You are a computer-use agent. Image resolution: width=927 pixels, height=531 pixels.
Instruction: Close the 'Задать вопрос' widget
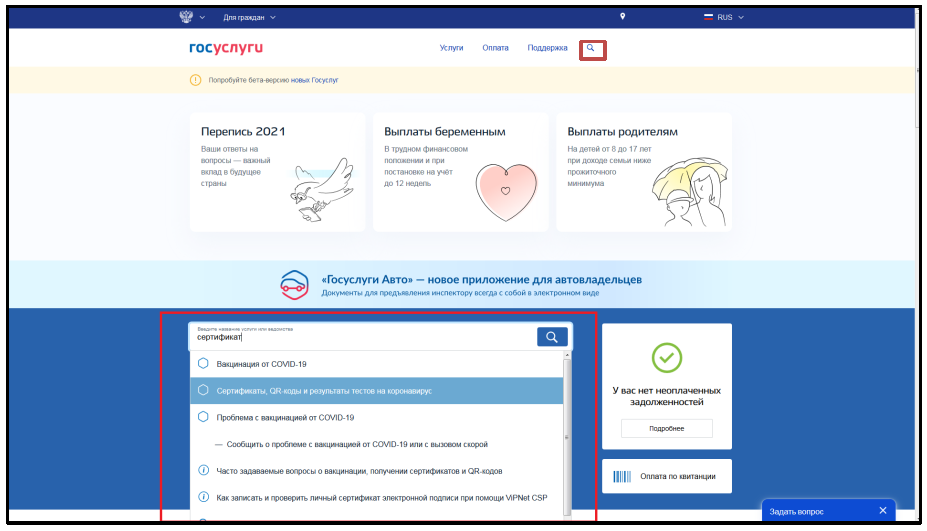(883, 510)
